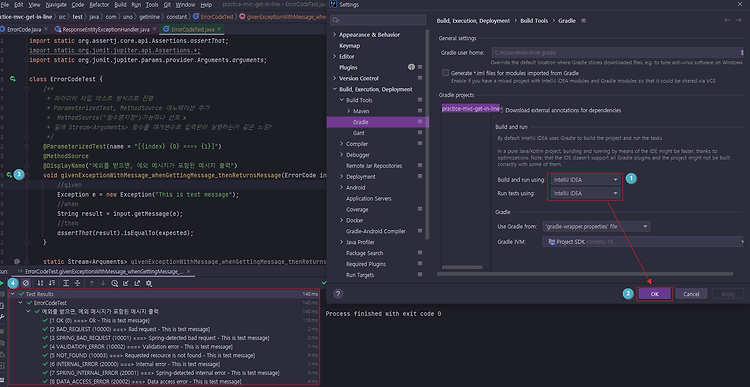Go to next failed test arrow

(103, 283)
